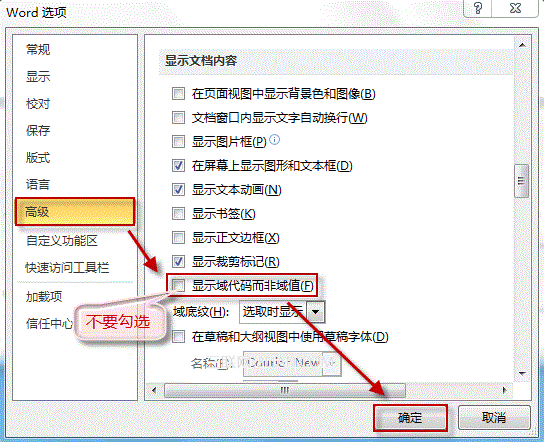This screenshot has width=544, height=442.
Task: Uncheck 显示裁剪标记 checkbox
Action: point(178,262)
